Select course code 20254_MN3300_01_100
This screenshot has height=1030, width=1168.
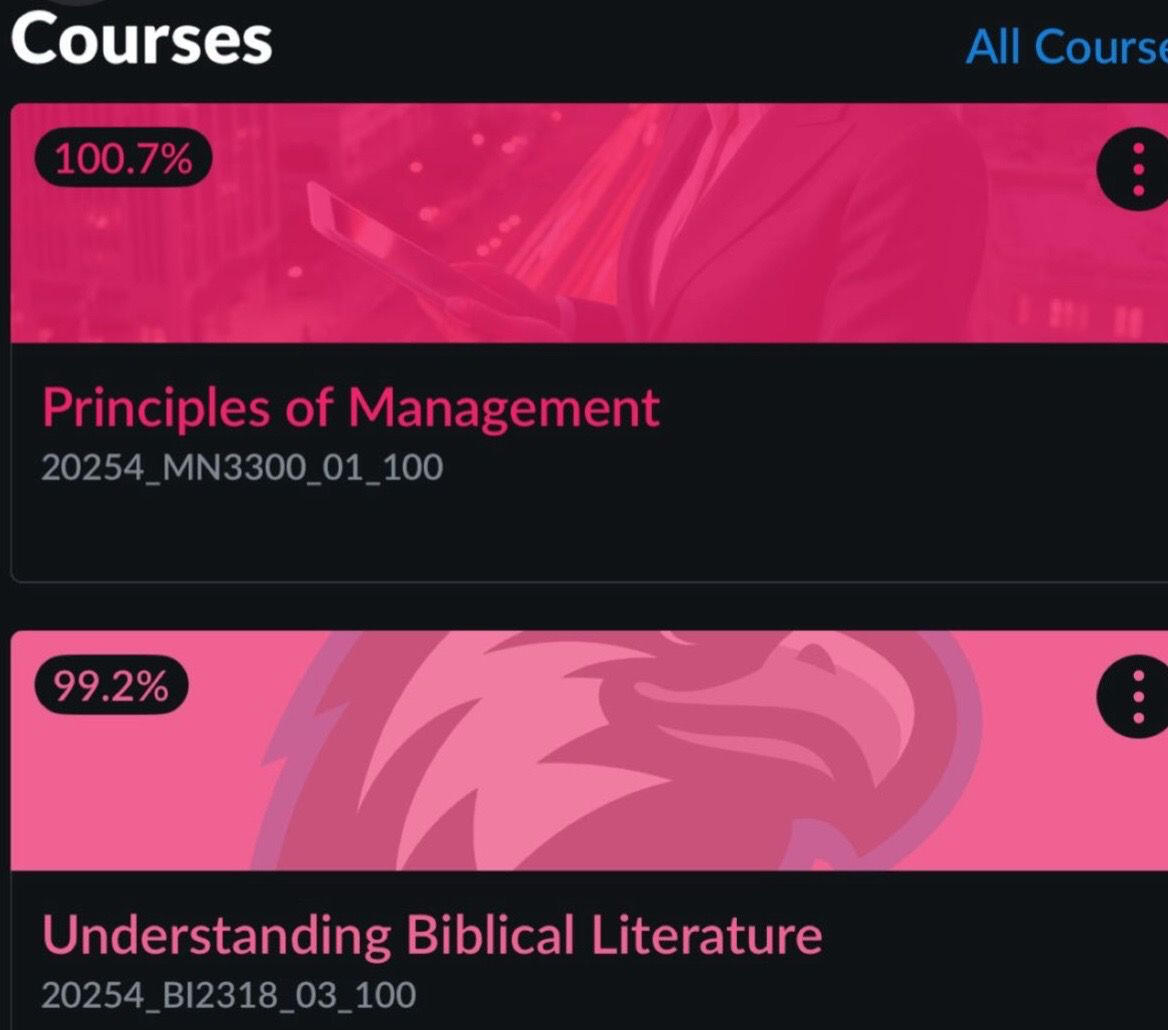coord(242,468)
